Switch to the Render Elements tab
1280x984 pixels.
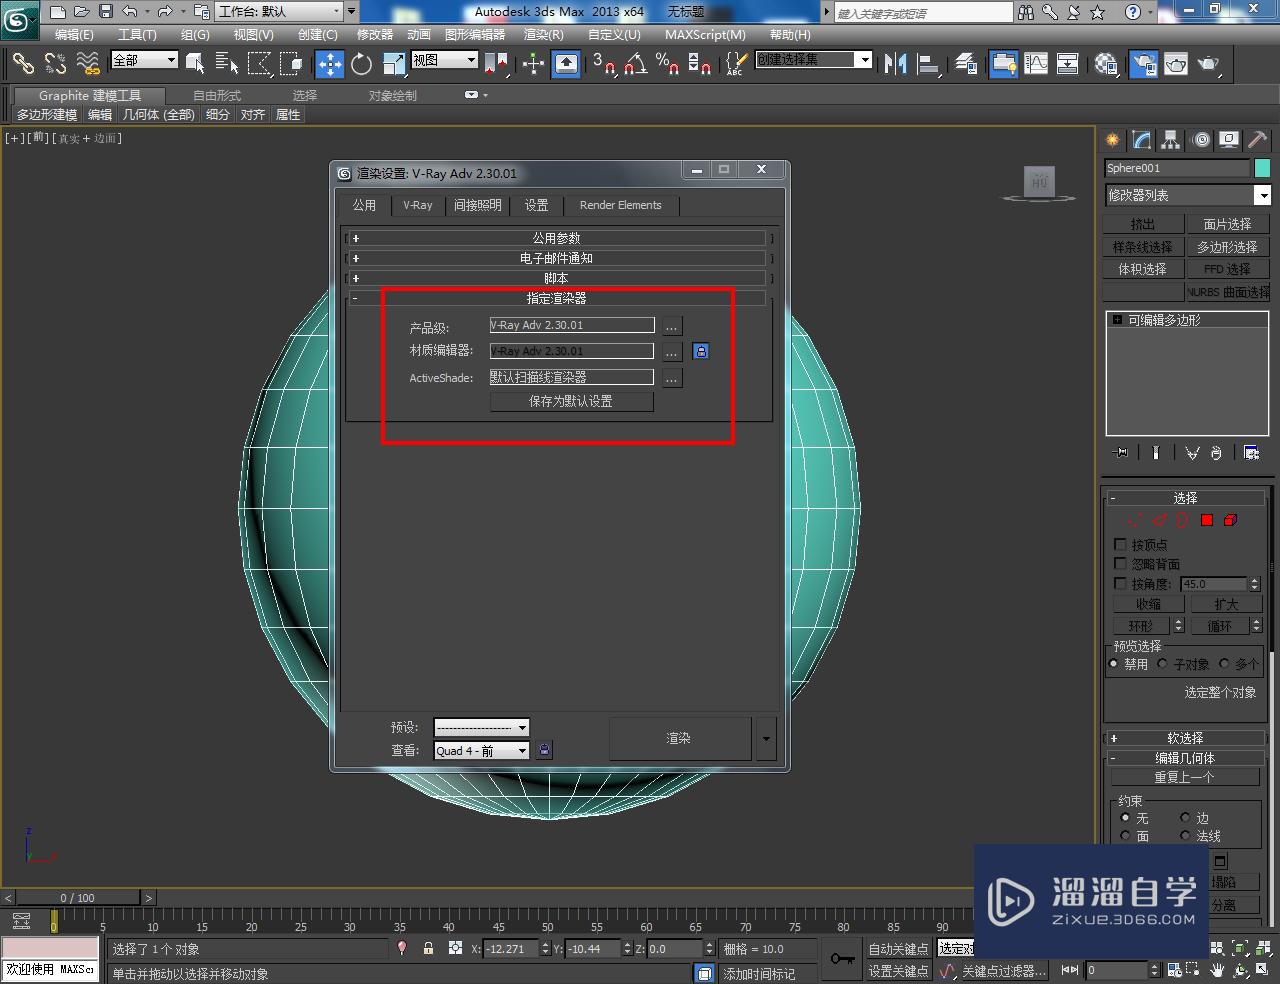[x=620, y=205]
